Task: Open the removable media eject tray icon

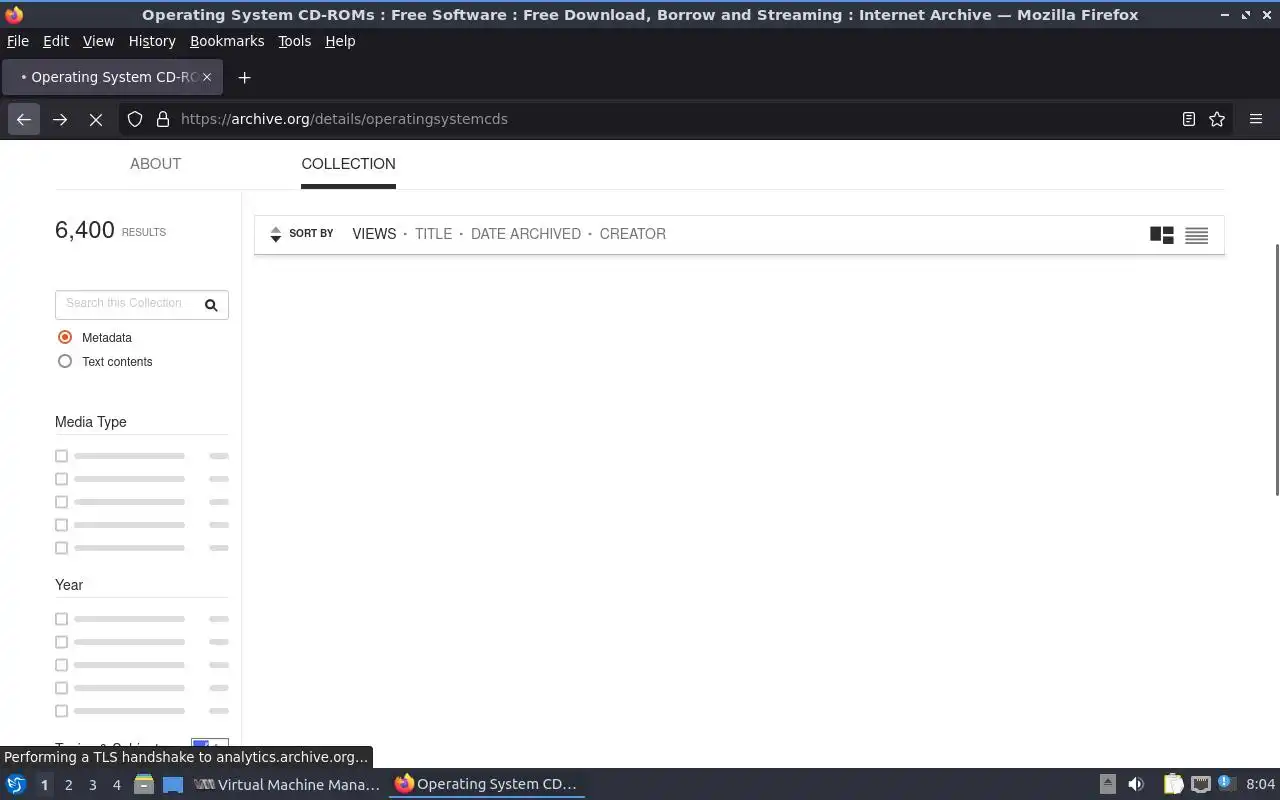Action: click(1107, 784)
